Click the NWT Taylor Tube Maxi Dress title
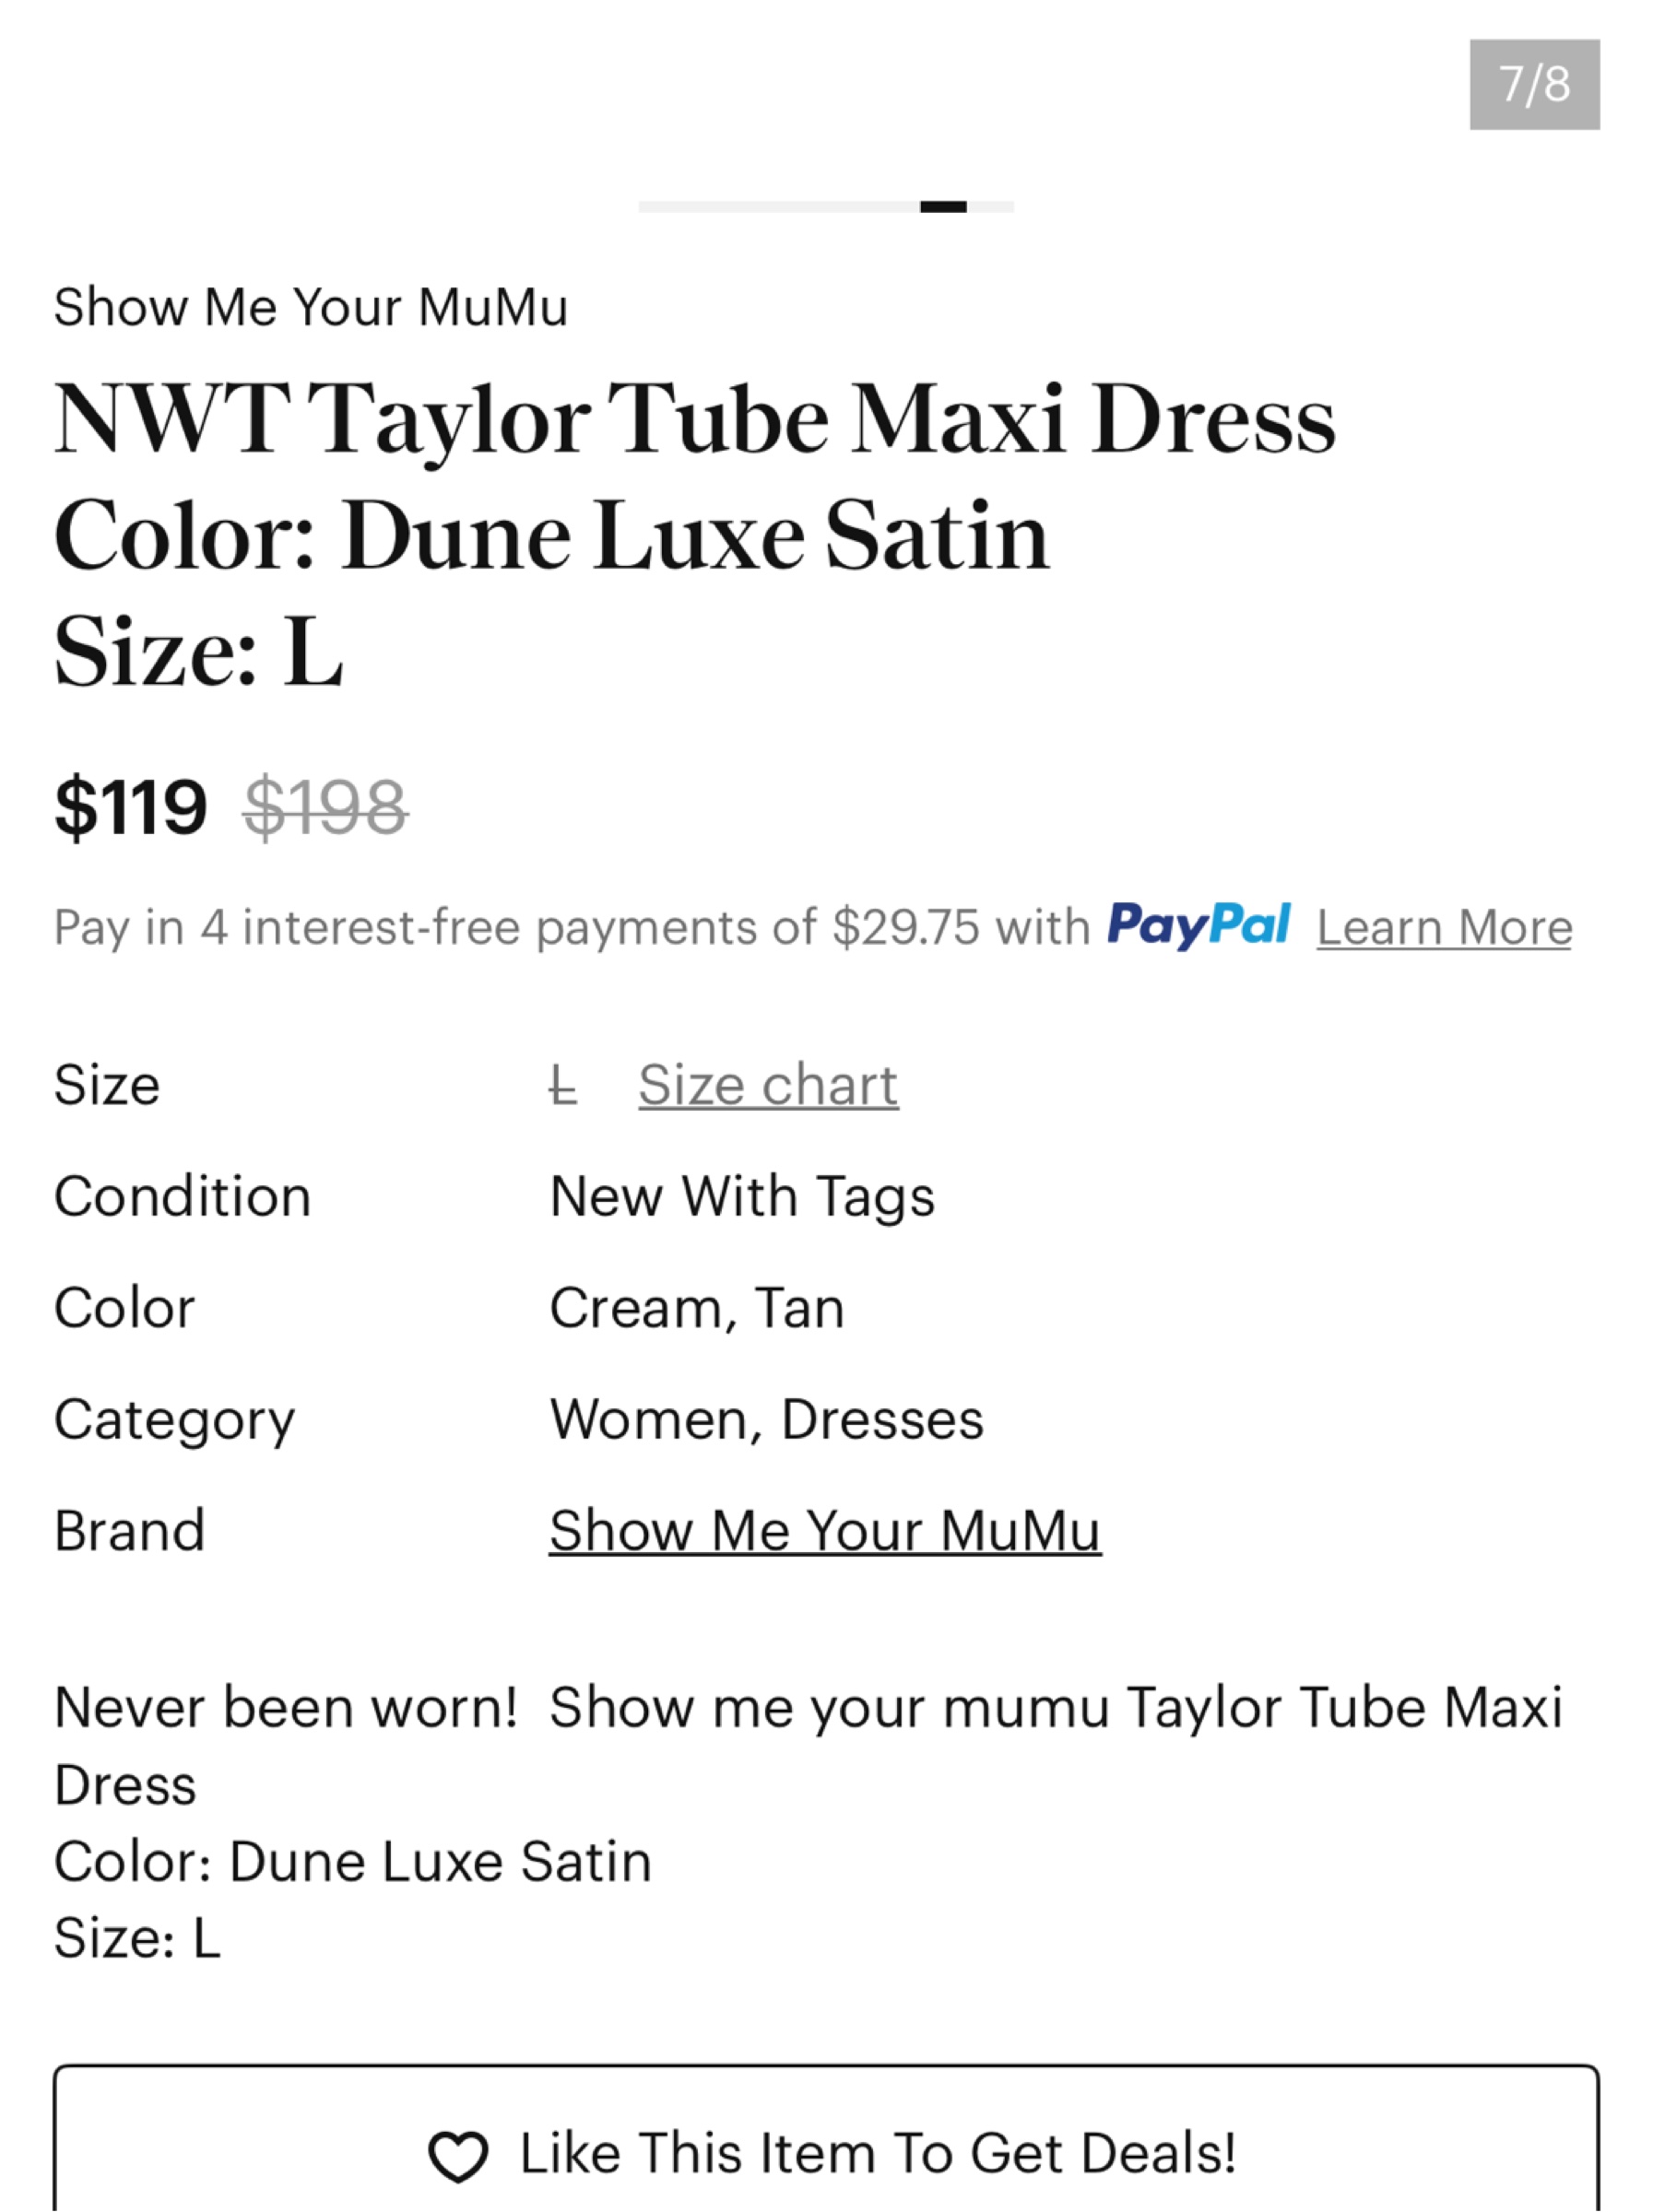This screenshot has width=1653, height=2212. pyautogui.click(x=695, y=419)
